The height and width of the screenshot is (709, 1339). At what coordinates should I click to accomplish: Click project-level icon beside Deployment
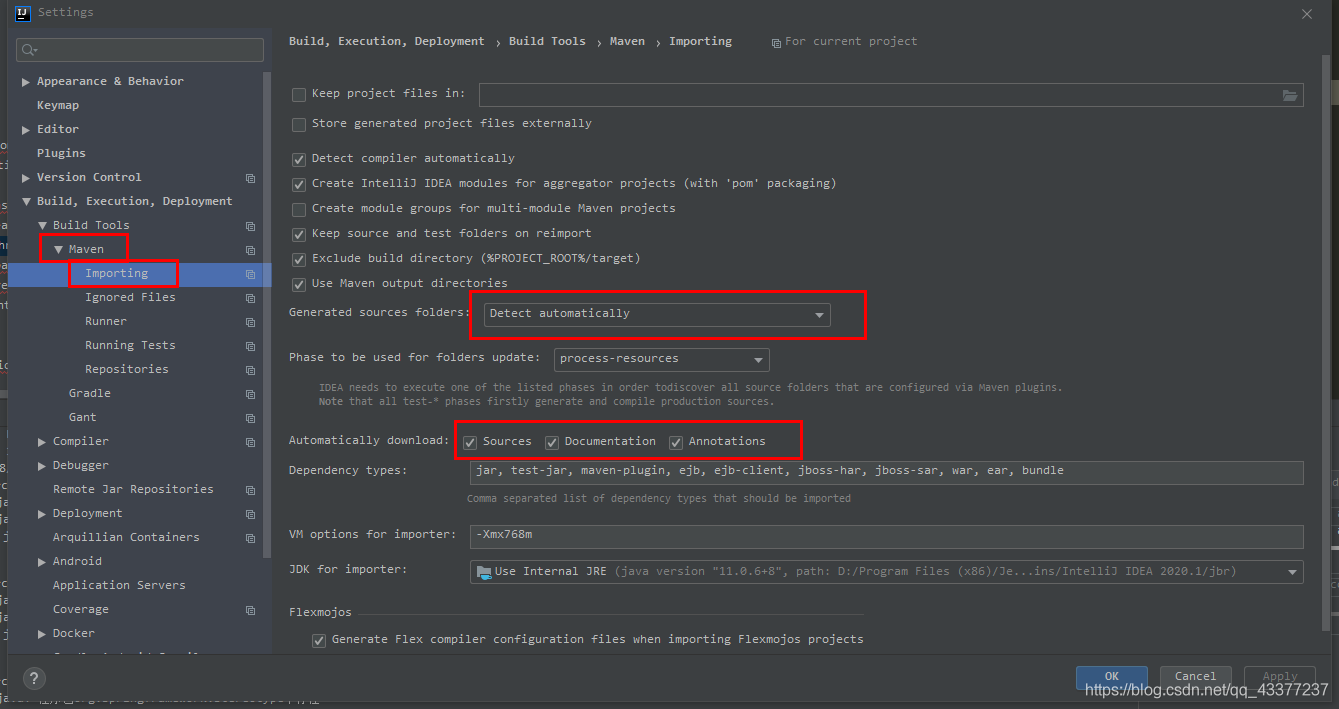250,514
